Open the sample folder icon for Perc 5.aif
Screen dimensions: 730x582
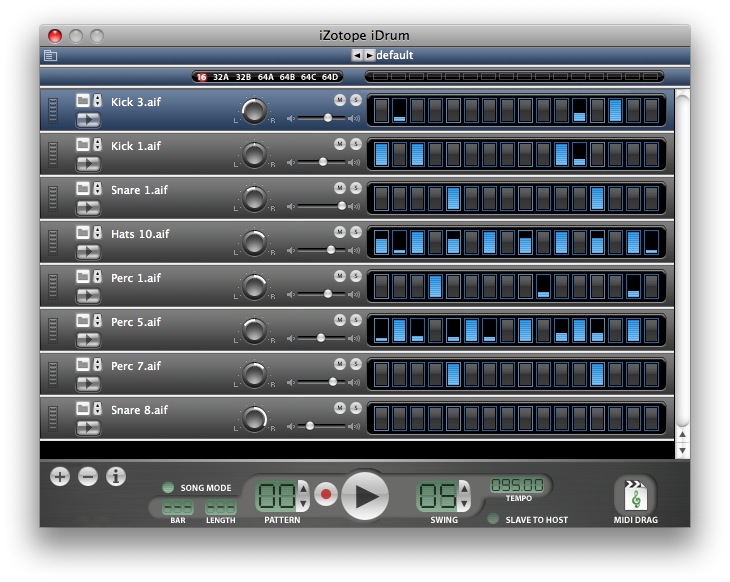(x=83, y=320)
